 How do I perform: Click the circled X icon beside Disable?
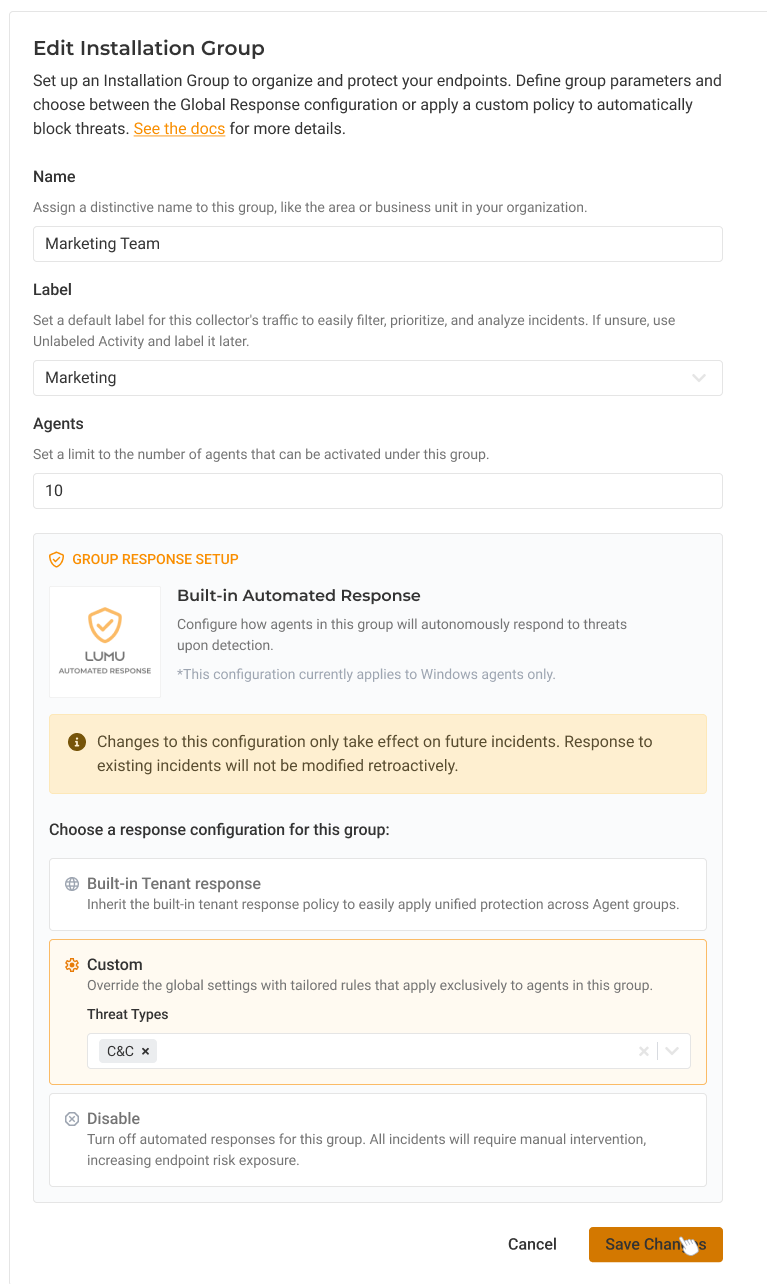click(x=72, y=1119)
